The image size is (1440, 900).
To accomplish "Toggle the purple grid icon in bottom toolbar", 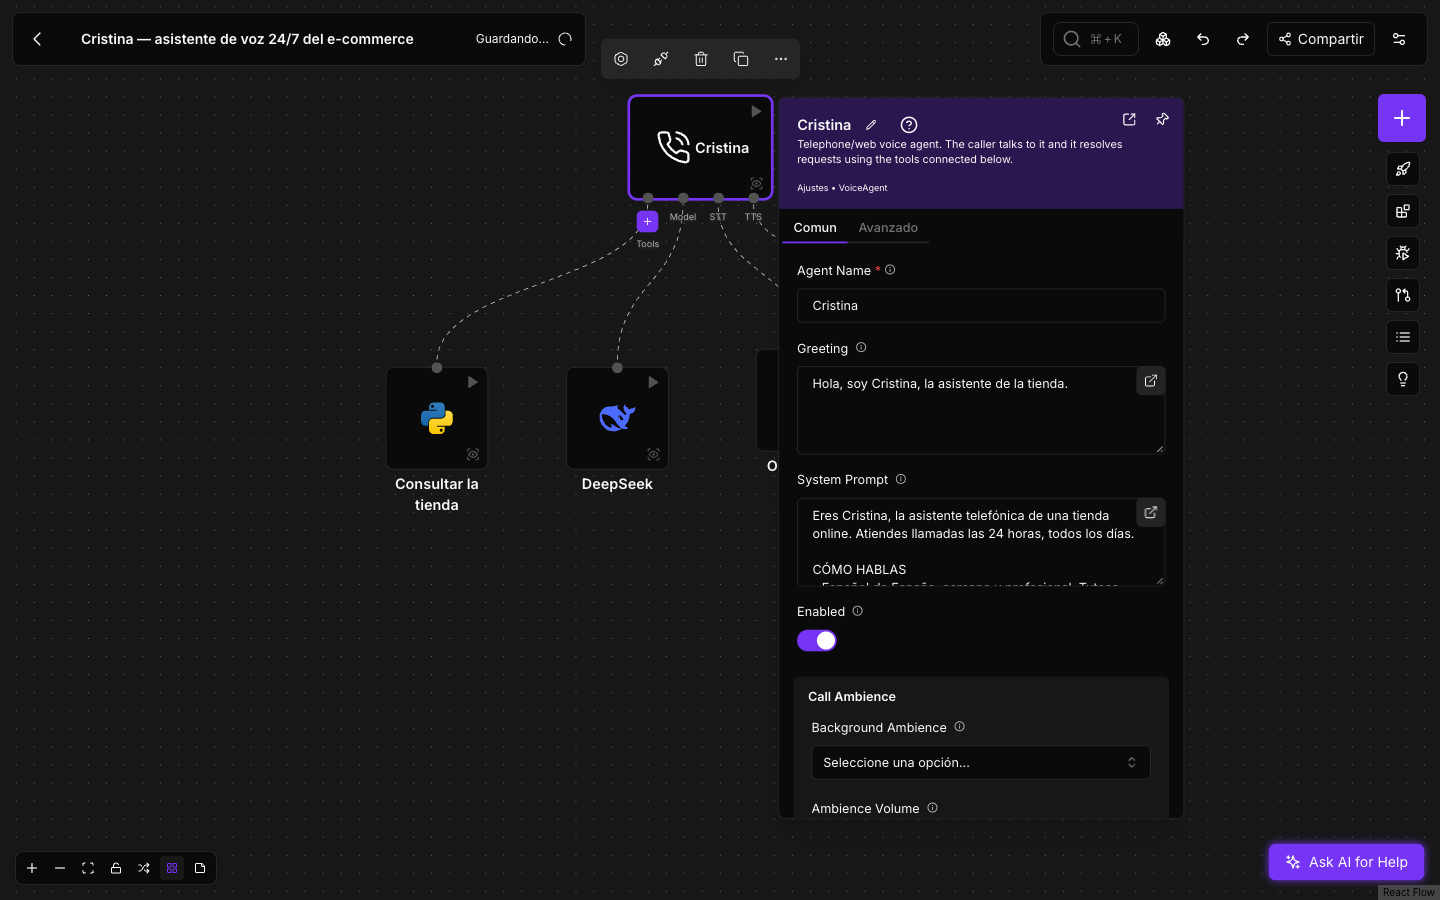I will pos(172,868).
